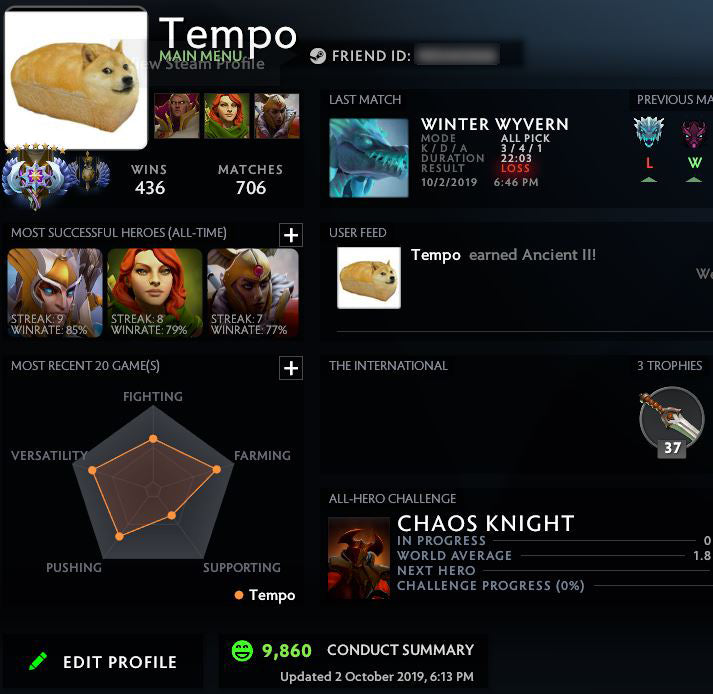The width and height of the screenshot is (713, 694).
Task: Click the Edit Profile button
Action: click(x=104, y=662)
